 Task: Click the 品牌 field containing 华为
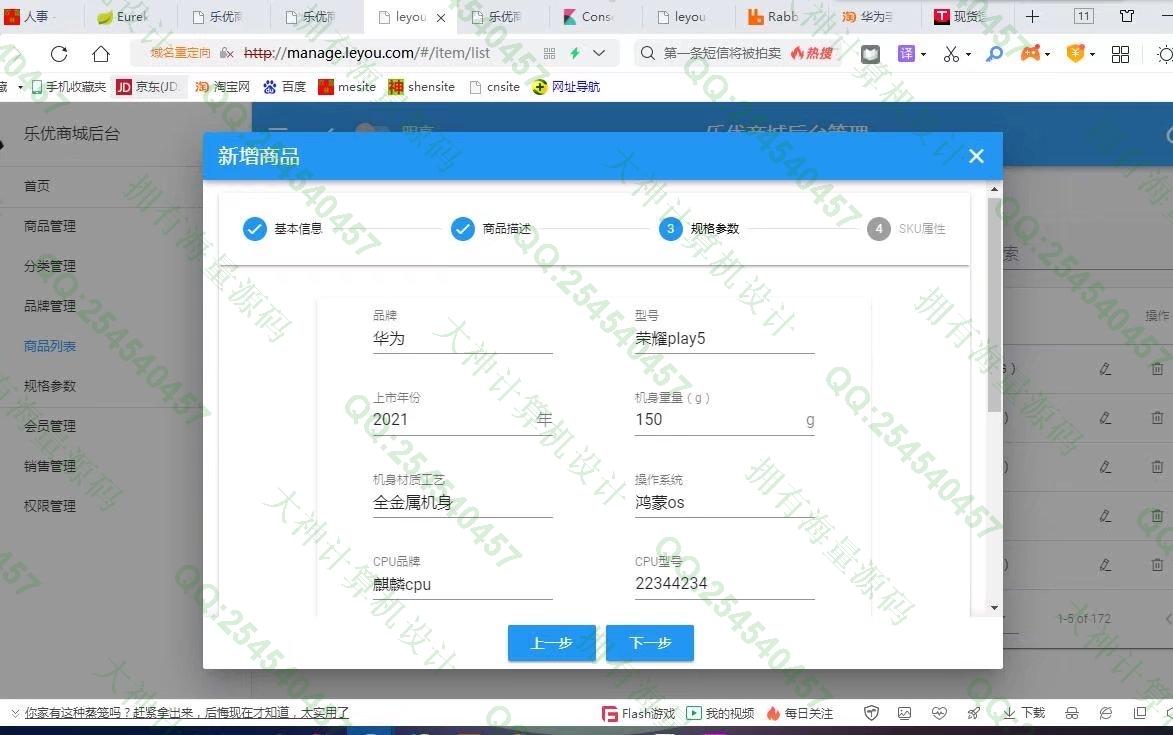[462, 339]
